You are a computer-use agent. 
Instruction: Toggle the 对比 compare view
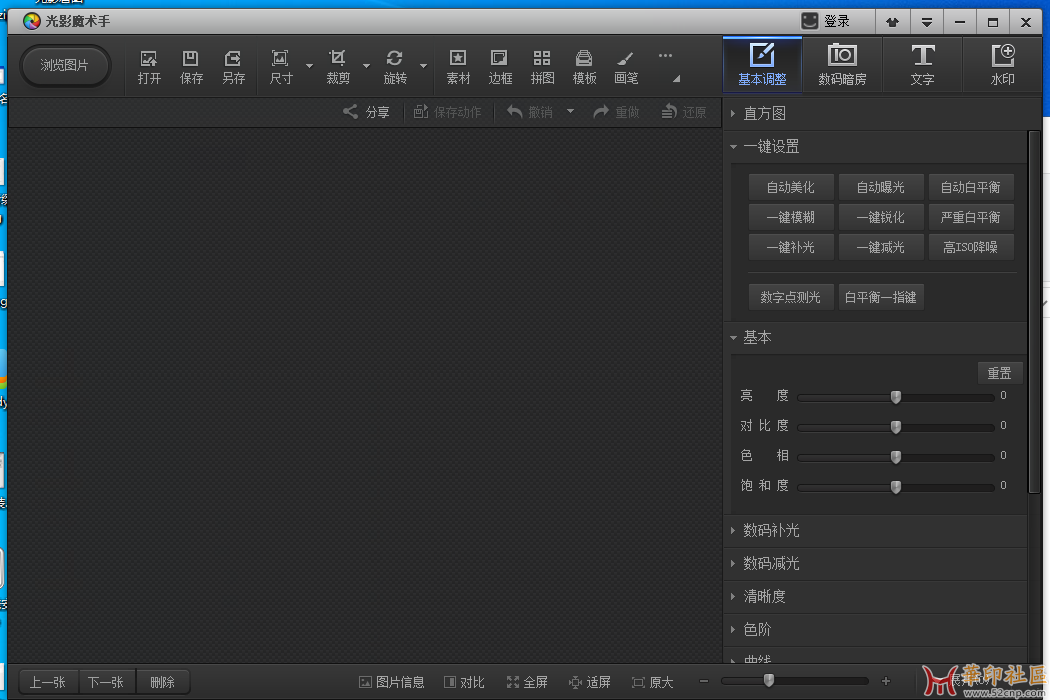click(464, 682)
